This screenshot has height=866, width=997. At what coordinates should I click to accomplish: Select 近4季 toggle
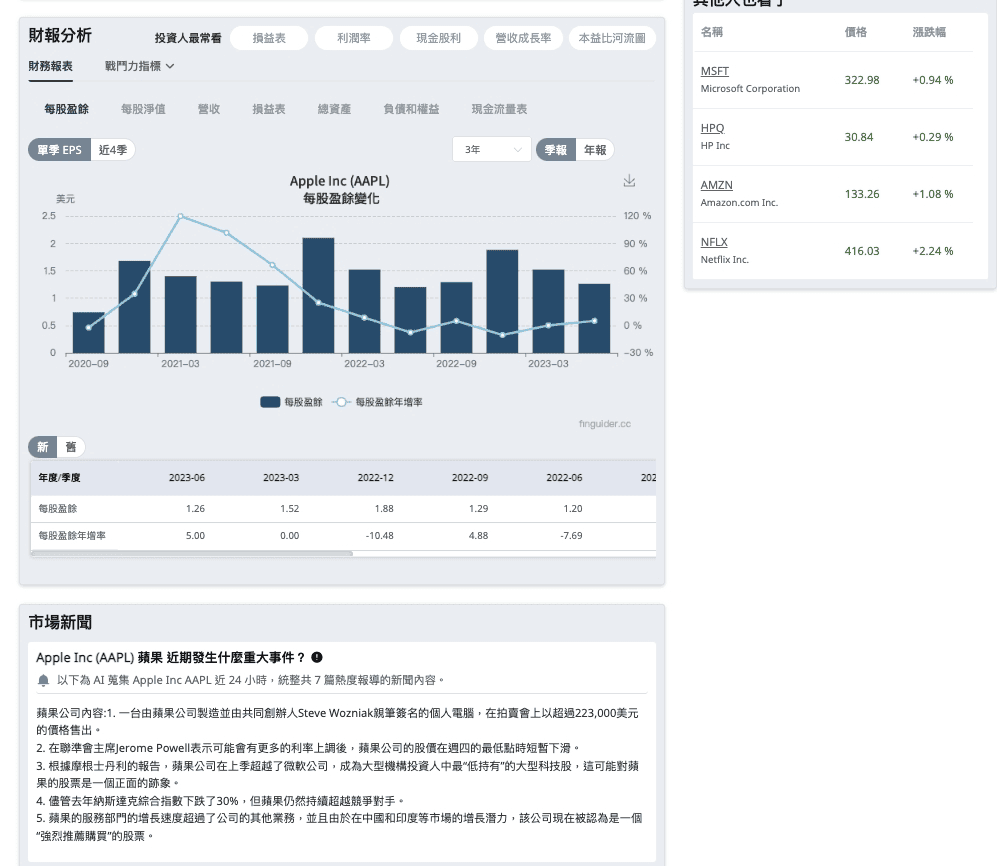click(113, 150)
